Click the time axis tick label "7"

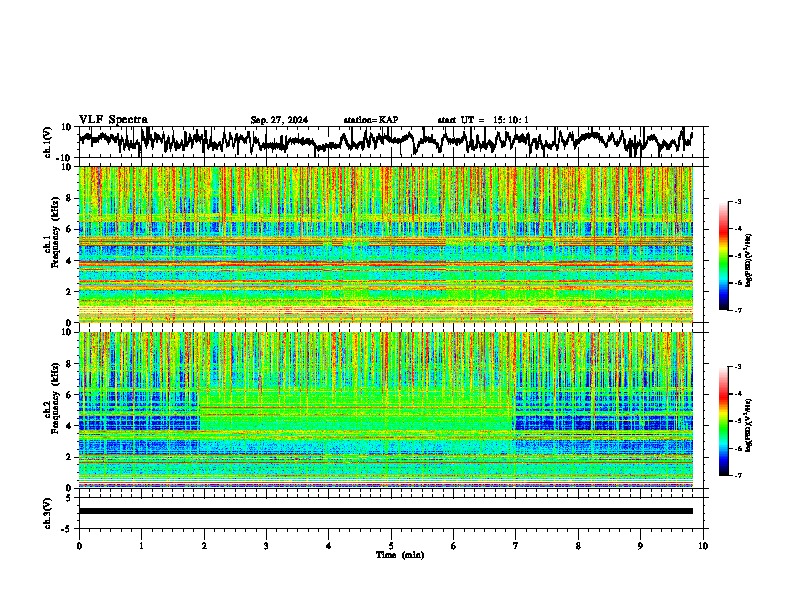516,546
